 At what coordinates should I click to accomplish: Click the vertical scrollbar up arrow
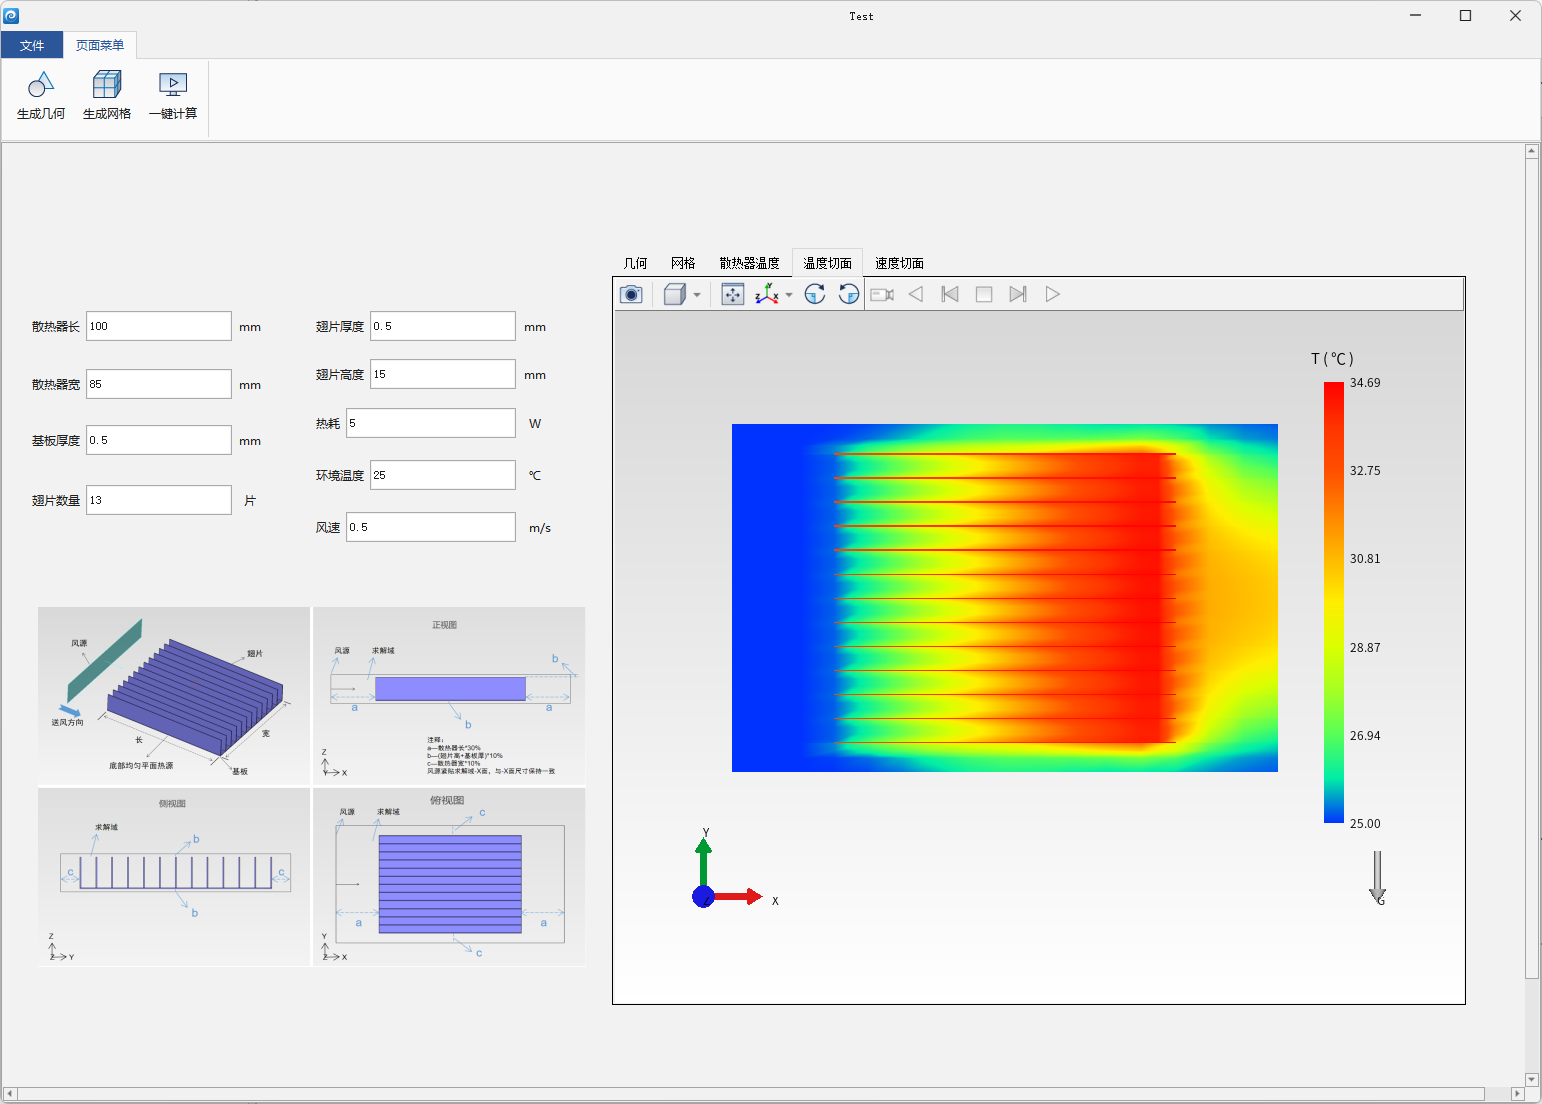coord(1532,151)
